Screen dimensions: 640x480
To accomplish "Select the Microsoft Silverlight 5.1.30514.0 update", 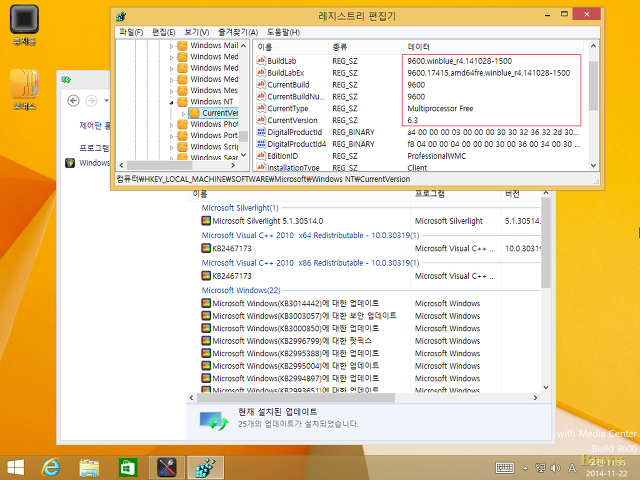I will (x=267, y=221).
